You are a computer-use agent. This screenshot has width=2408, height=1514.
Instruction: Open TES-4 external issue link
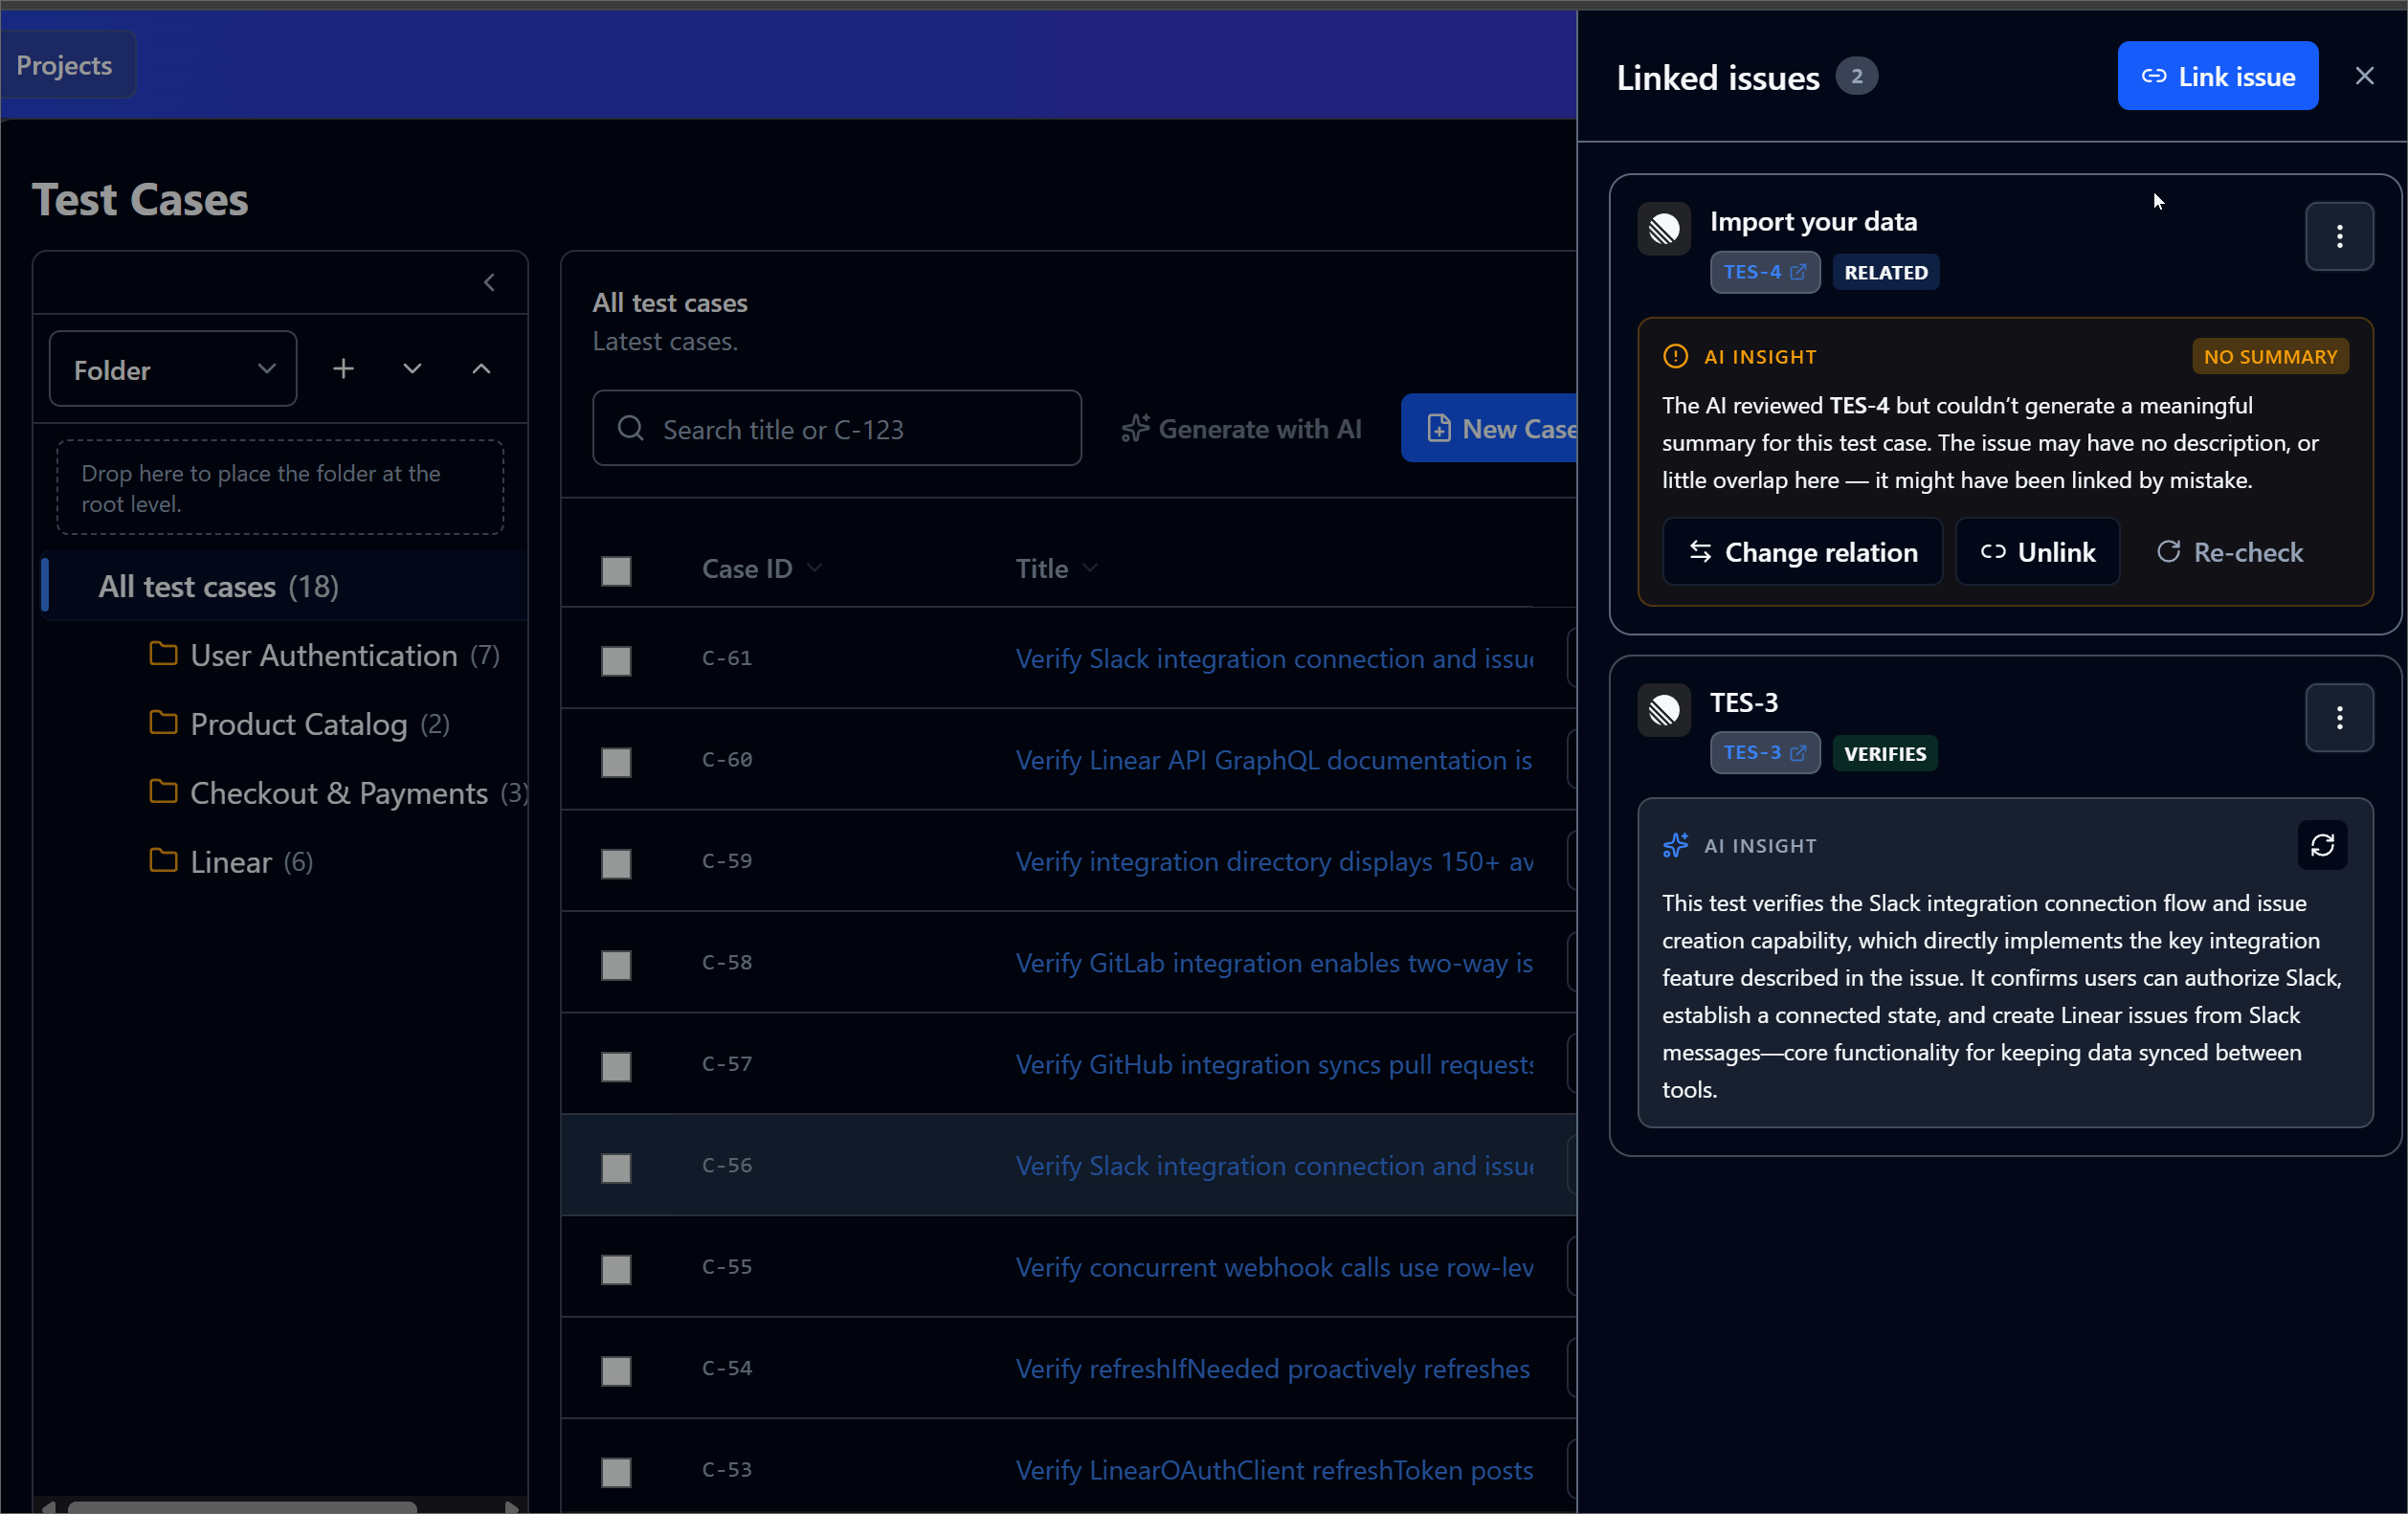coord(1764,272)
